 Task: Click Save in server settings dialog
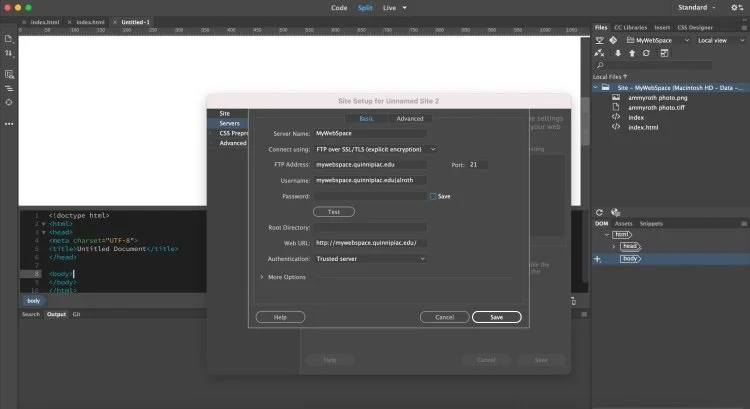(x=496, y=317)
